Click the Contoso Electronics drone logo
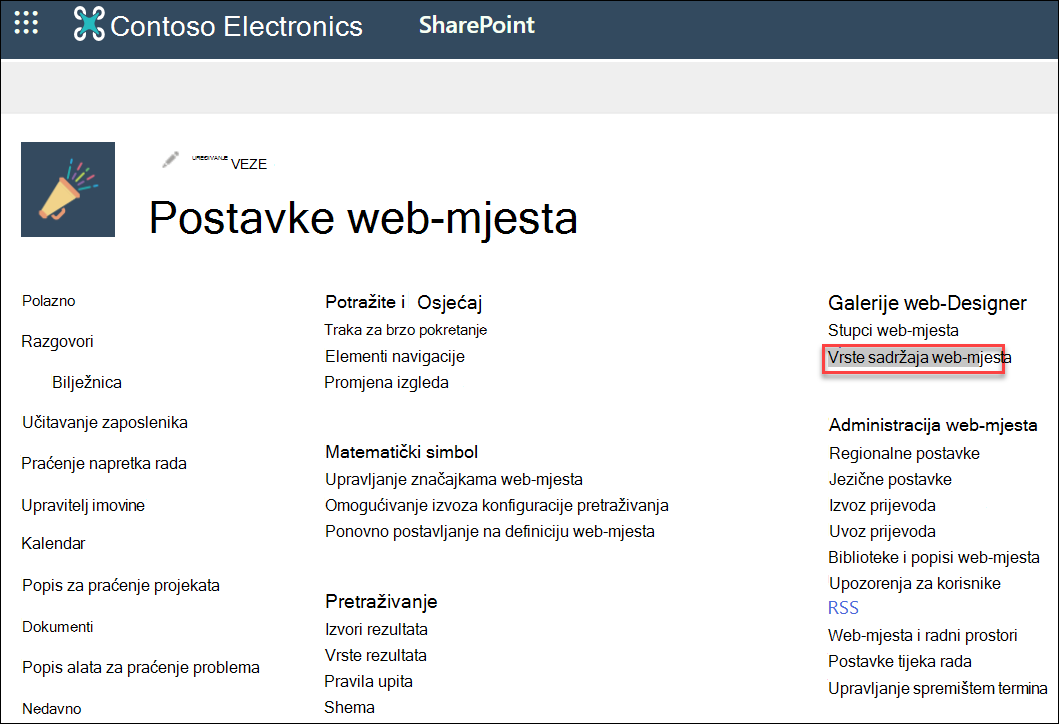 point(89,24)
